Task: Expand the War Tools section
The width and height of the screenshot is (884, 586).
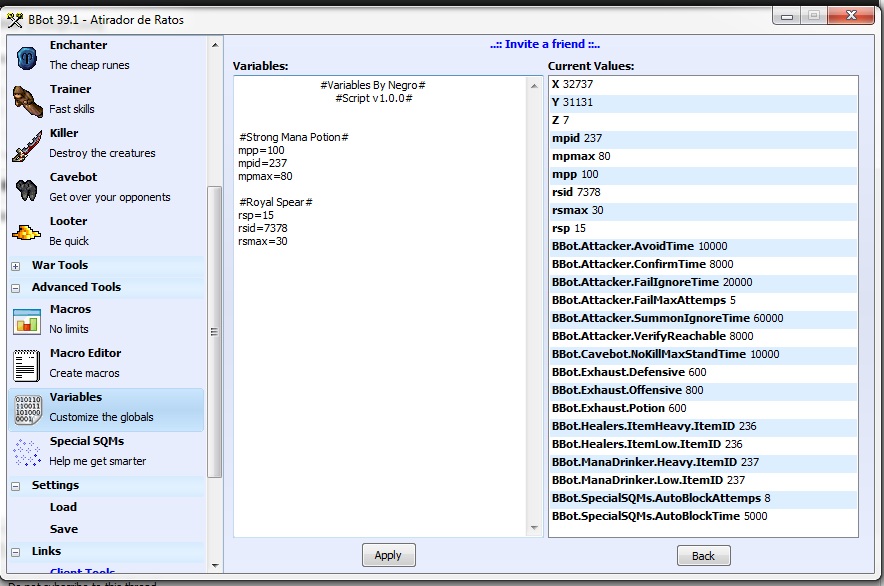Action: click(x=16, y=266)
